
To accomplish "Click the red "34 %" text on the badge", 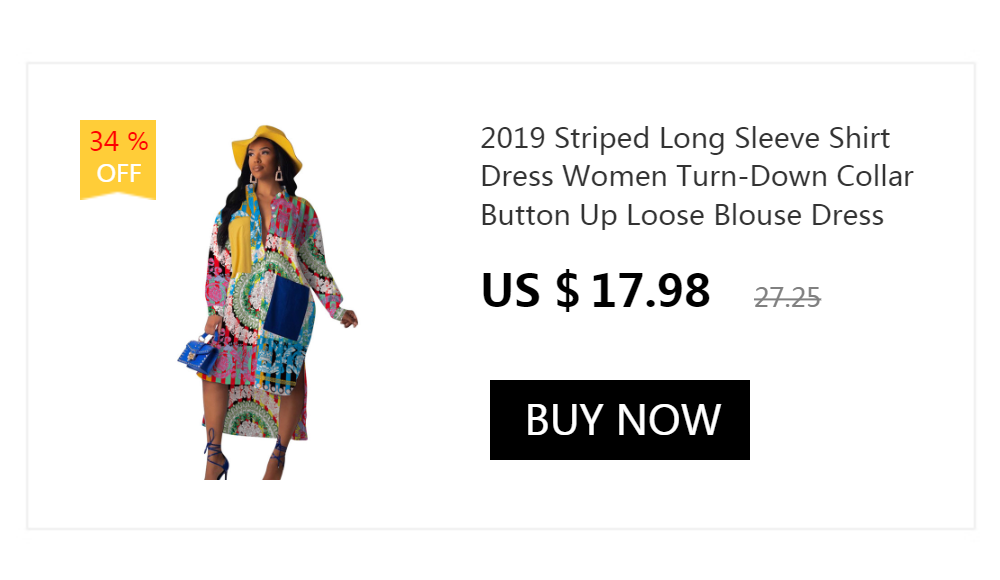I will tap(118, 142).
